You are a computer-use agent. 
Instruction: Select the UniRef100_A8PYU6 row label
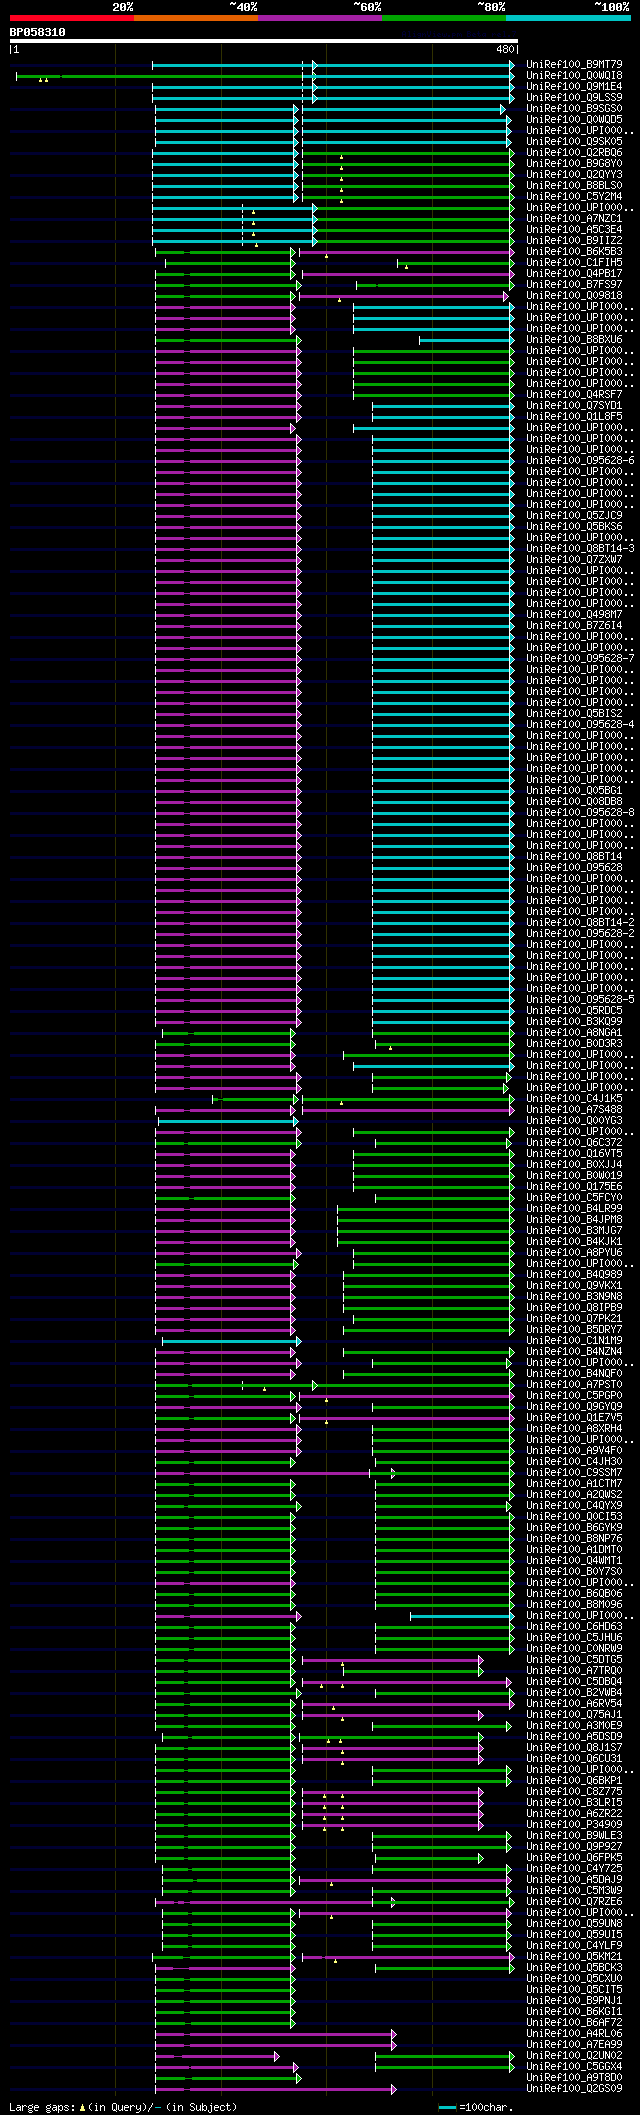coord(574,1252)
